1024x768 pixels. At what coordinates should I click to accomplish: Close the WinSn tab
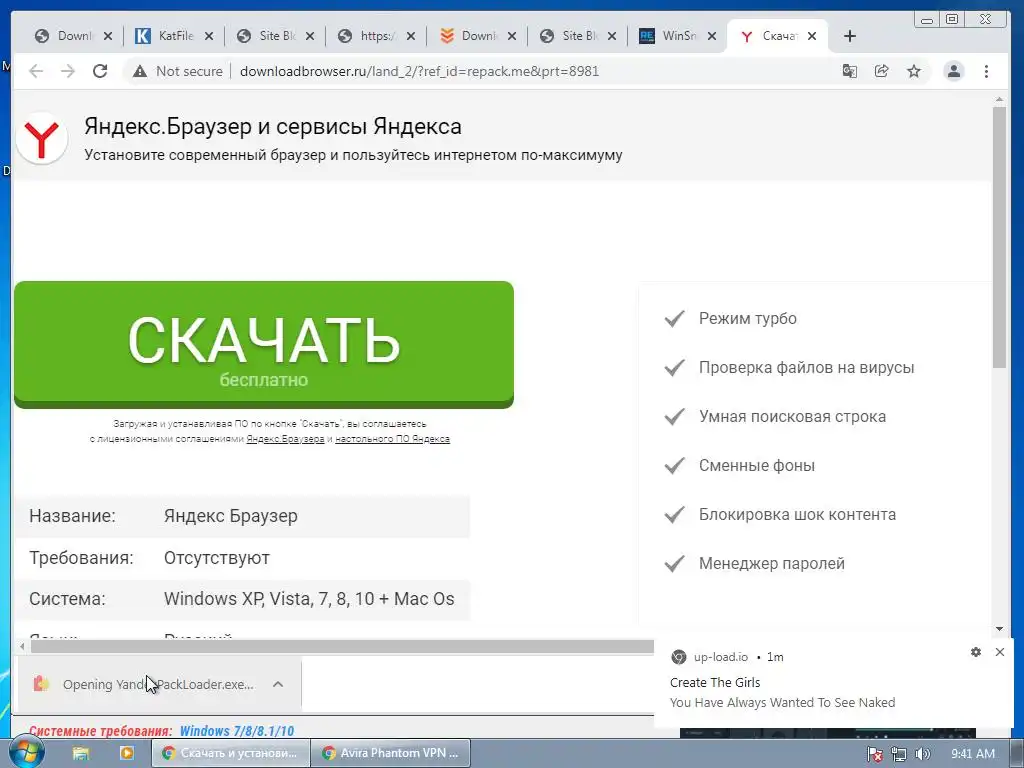[712, 36]
